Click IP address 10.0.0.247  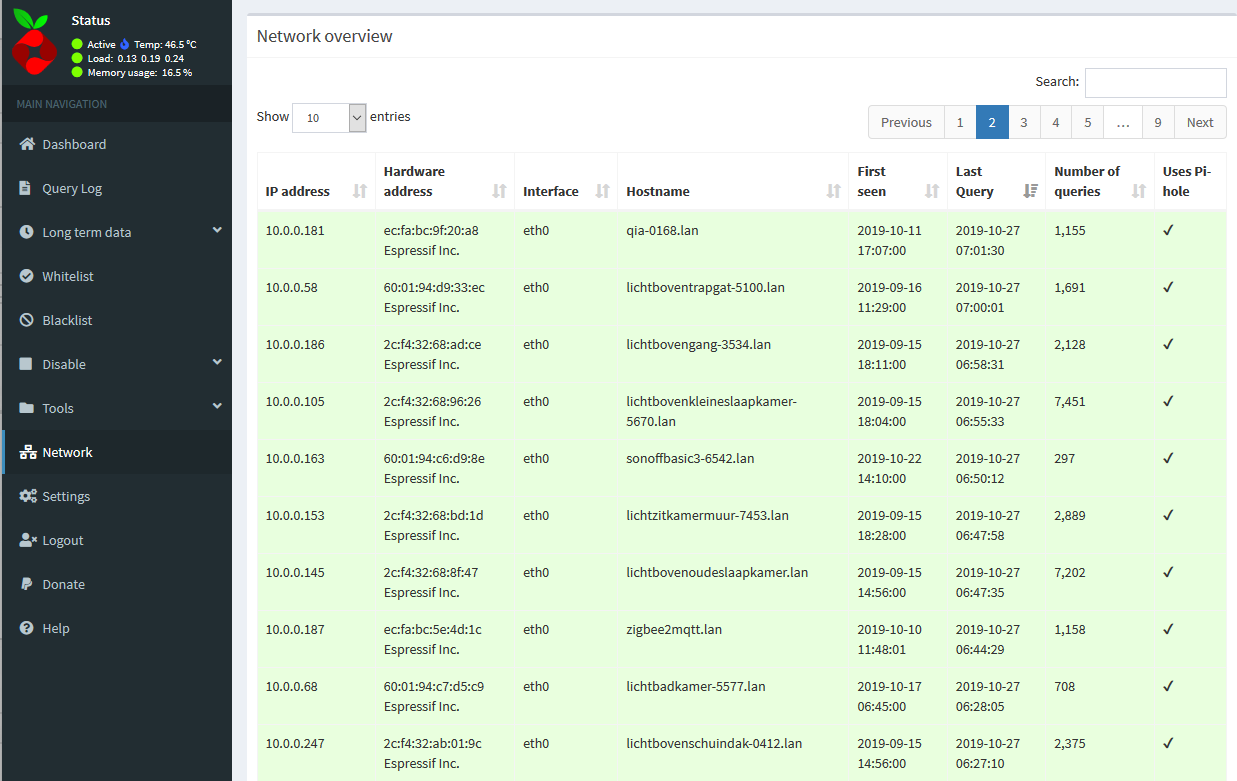(x=295, y=743)
